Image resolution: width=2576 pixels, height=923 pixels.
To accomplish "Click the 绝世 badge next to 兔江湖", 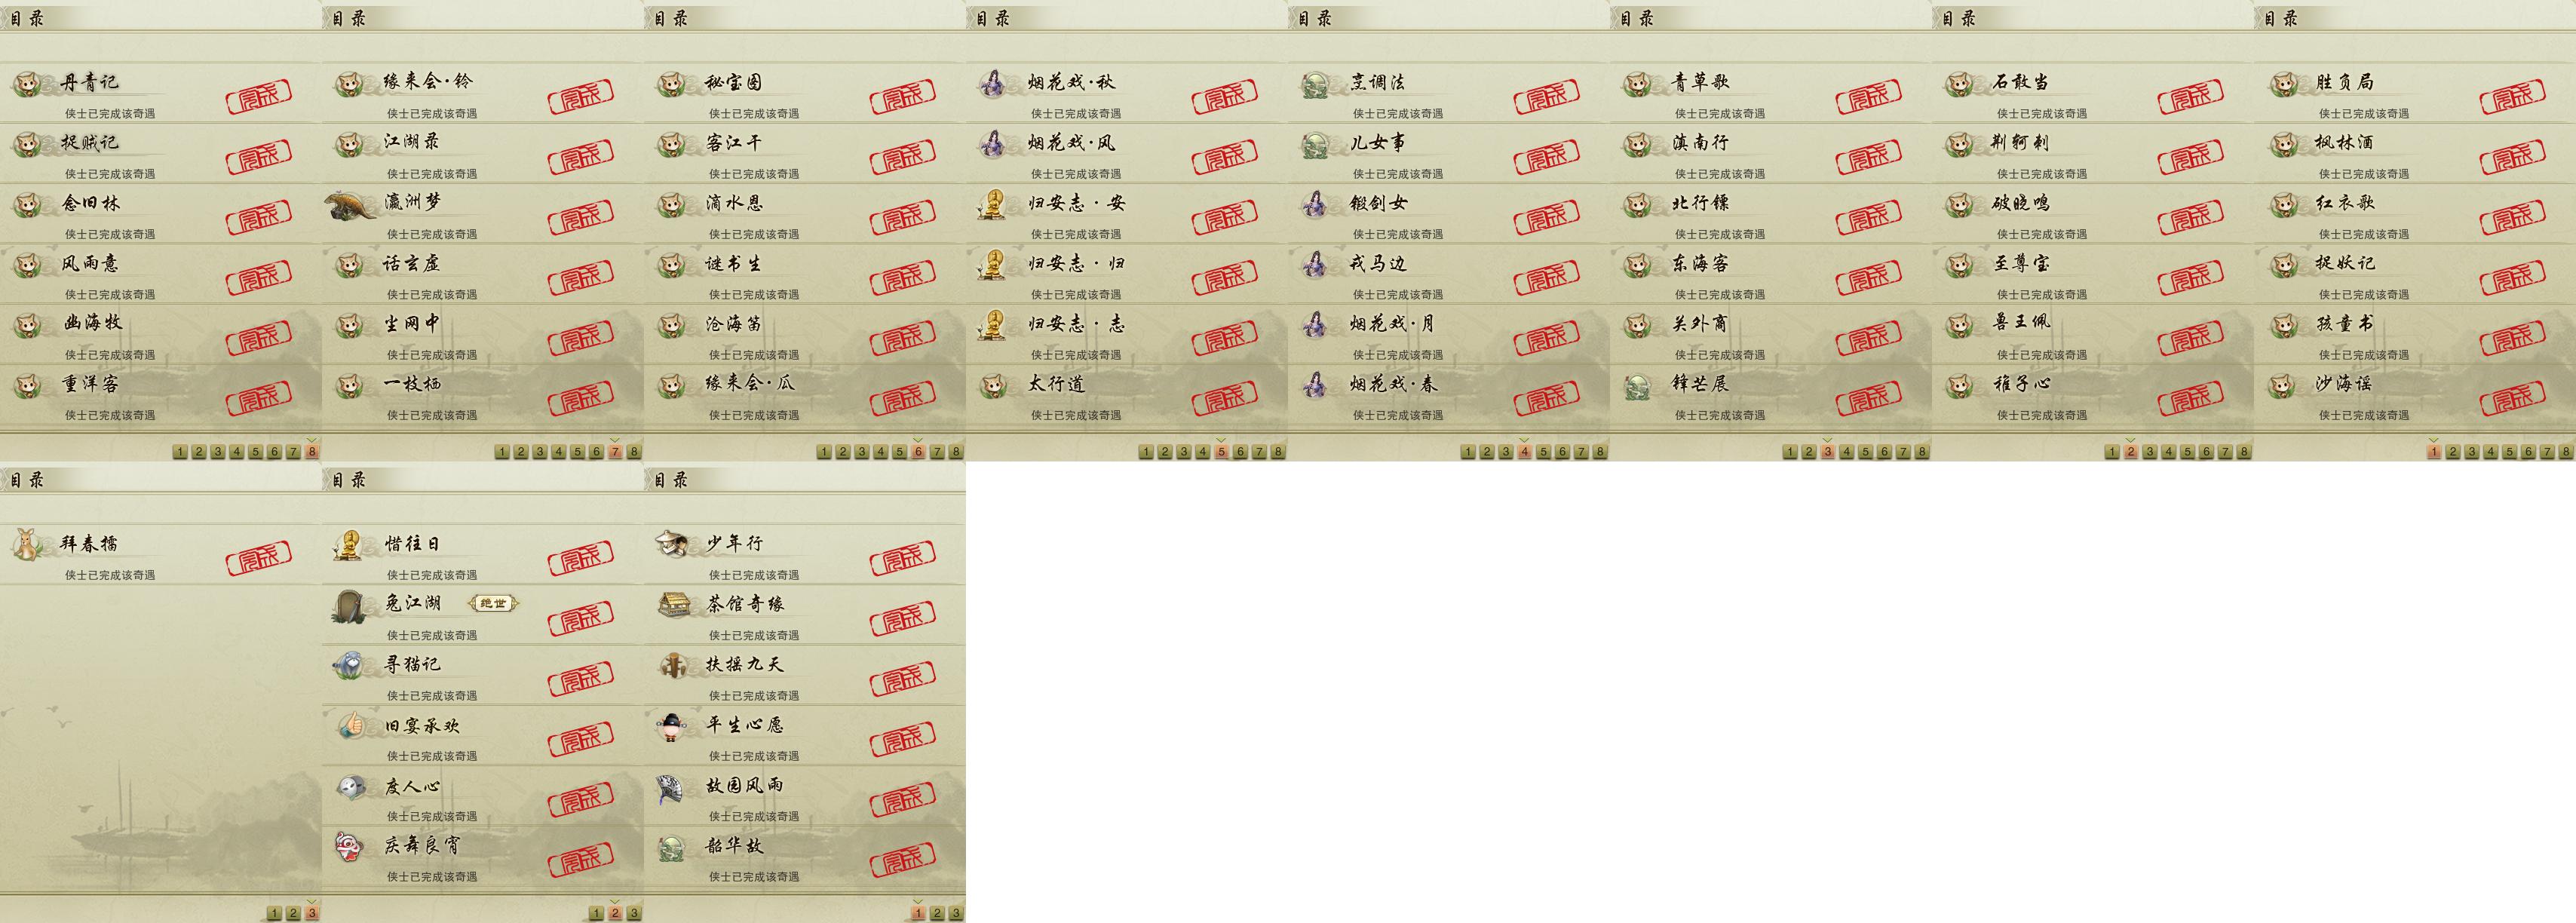I will 494,603.
